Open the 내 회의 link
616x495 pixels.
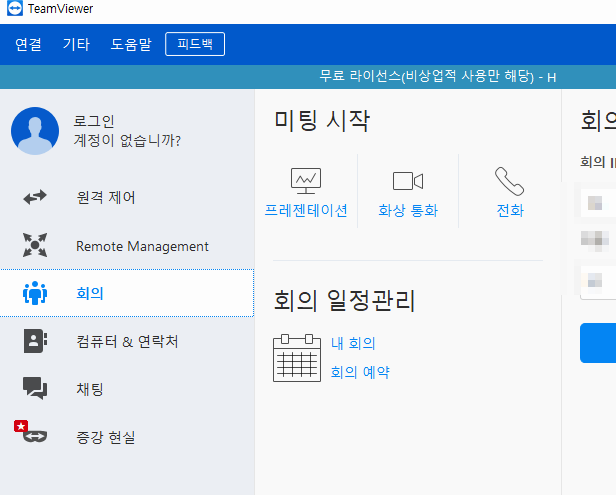[x=353, y=343]
